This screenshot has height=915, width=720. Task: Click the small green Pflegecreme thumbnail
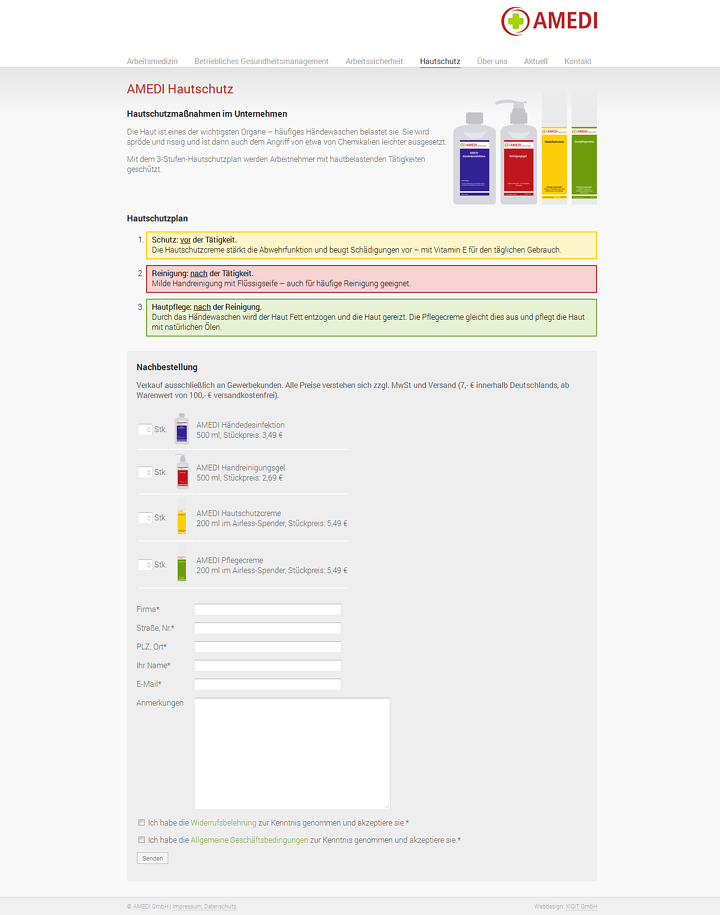[181, 564]
